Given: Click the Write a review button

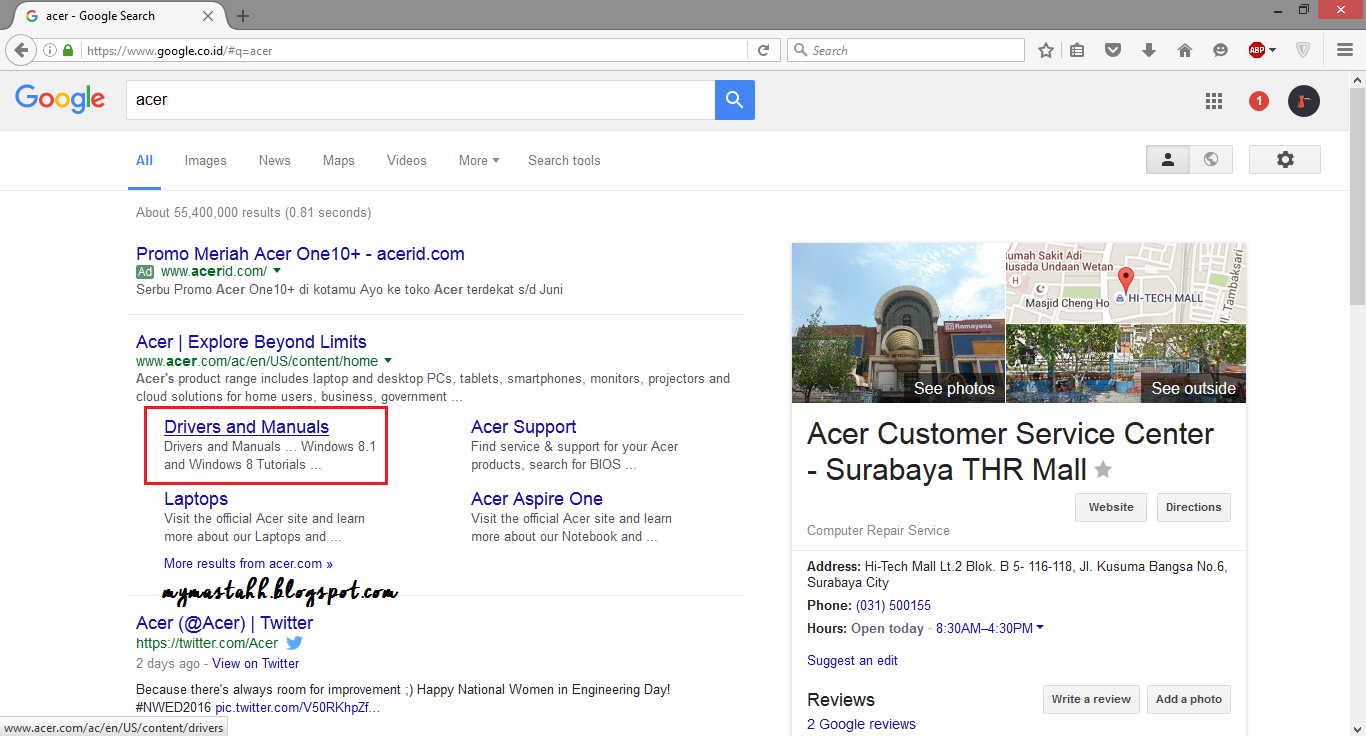Looking at the screenshot, I should [x=1091, y=699].
